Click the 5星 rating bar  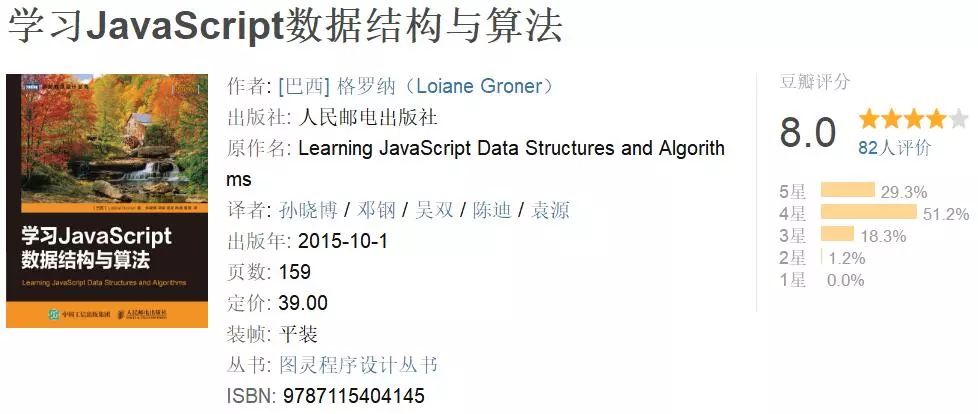[847, 191]
